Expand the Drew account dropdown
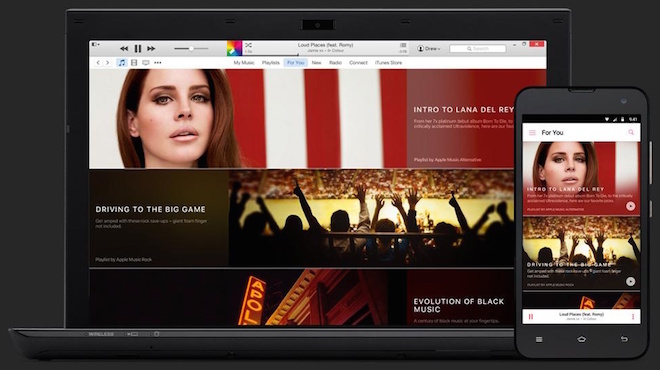The height and width of the screenshot is (370, 660). click(x=428, y=49)
